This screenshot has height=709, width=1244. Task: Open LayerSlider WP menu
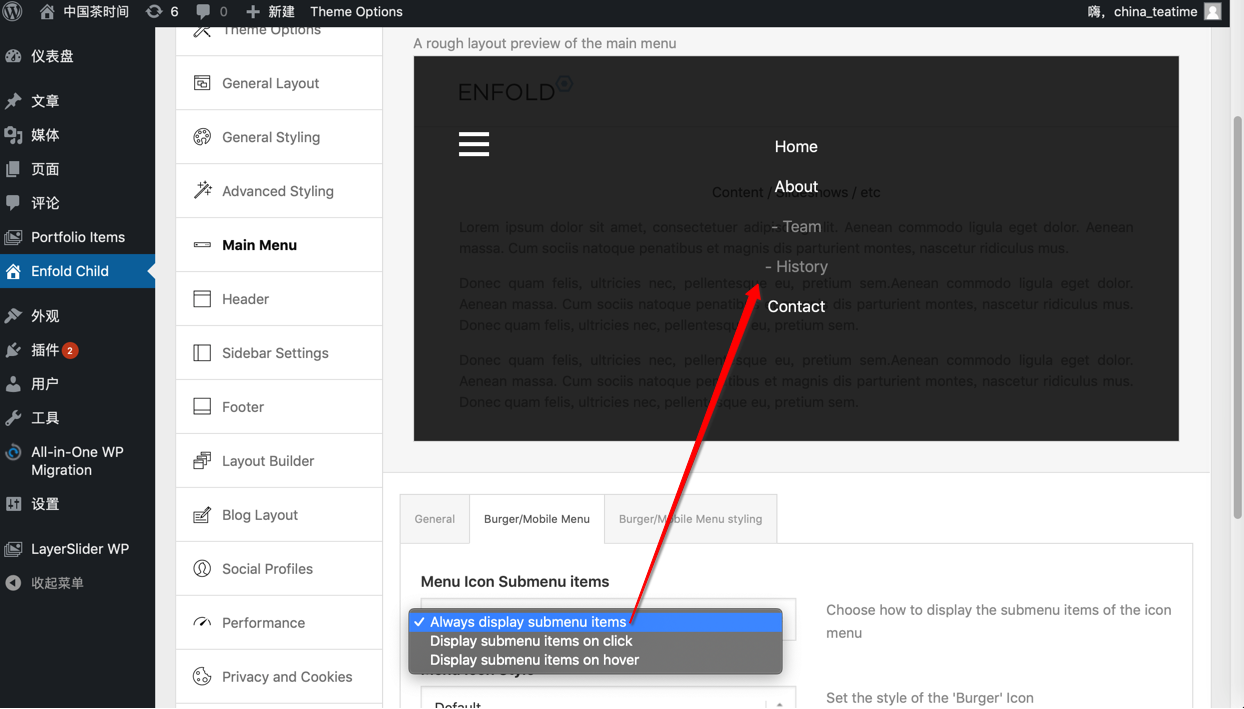(x=77, y=549)
